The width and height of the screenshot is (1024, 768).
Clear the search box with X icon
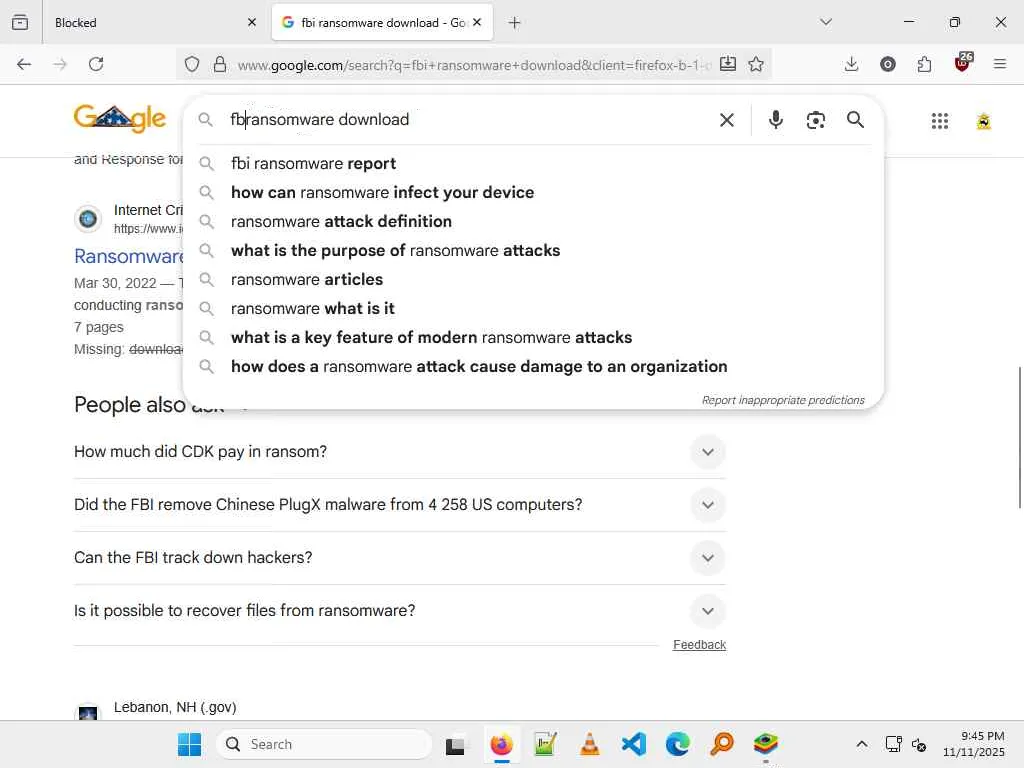click(x=727, y=120)
